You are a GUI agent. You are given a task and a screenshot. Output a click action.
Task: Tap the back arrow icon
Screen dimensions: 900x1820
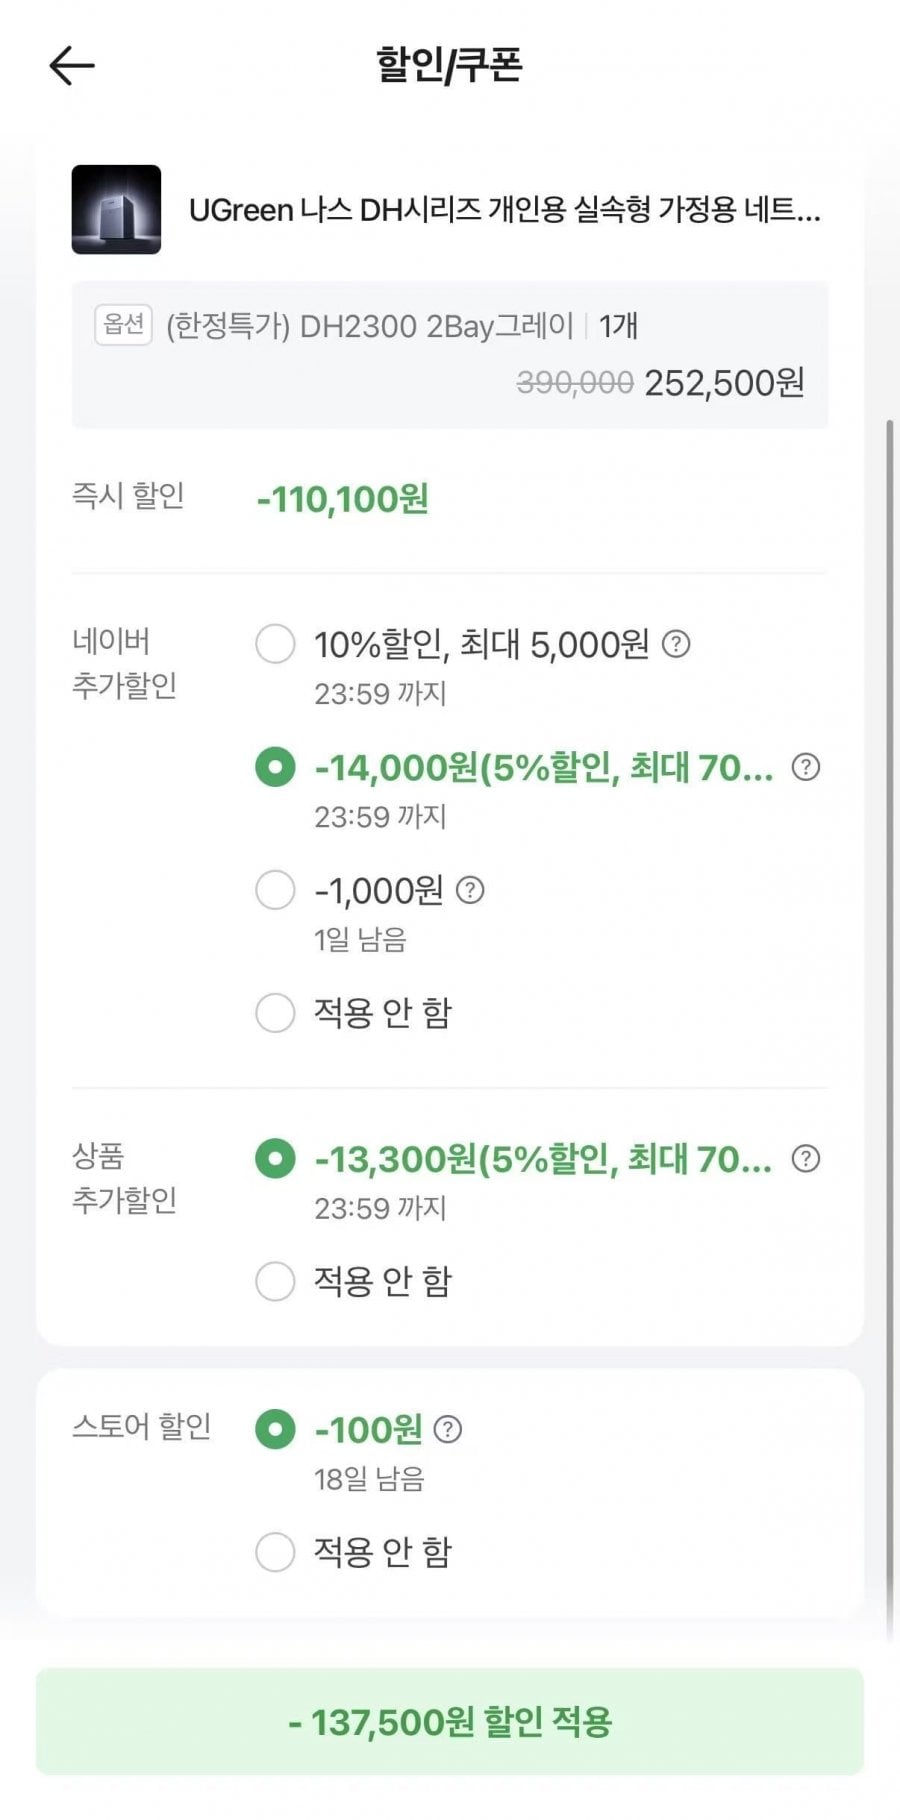[72, 66]
